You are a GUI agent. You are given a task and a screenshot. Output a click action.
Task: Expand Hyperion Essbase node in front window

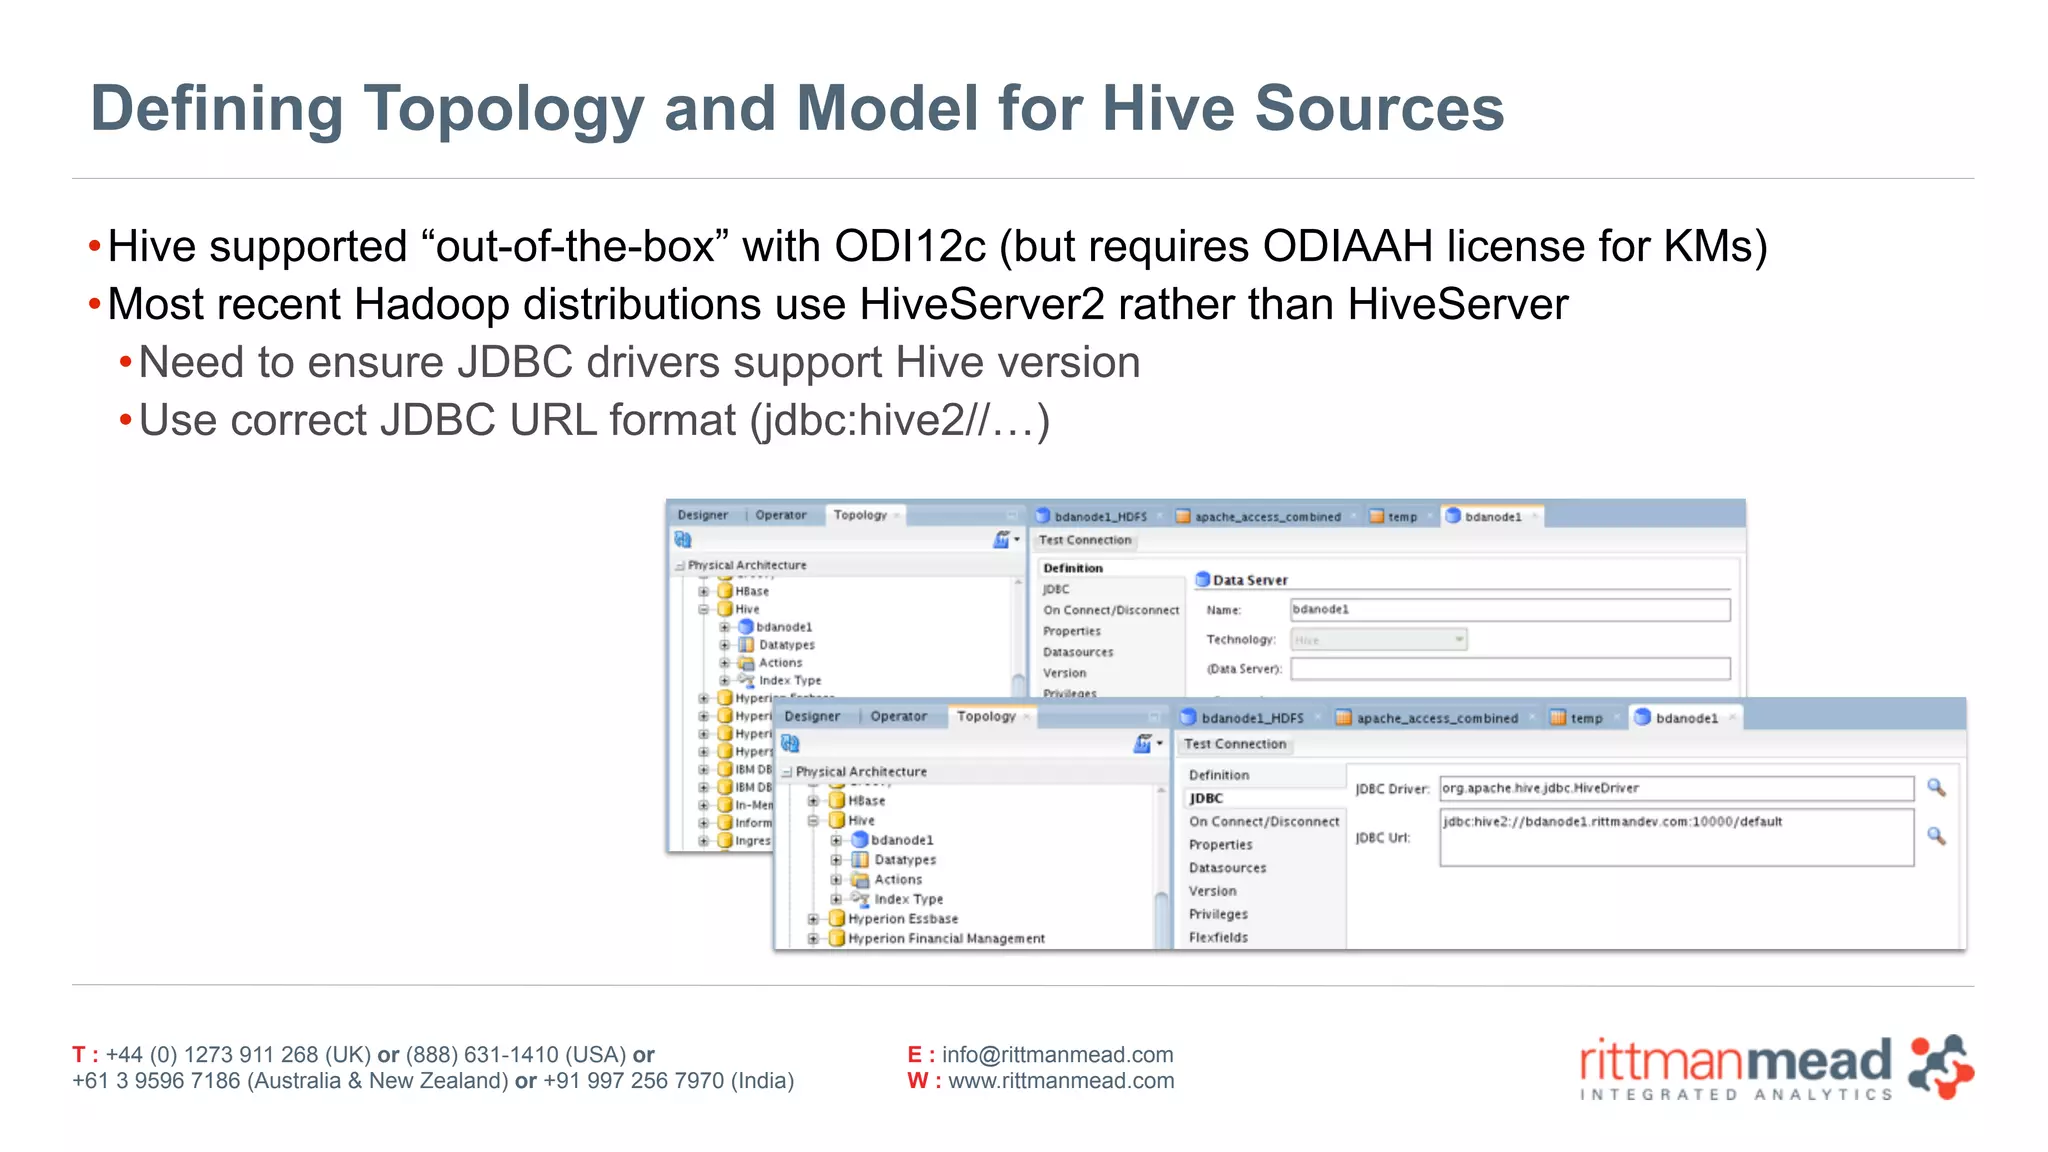click(x=813, y=919)
